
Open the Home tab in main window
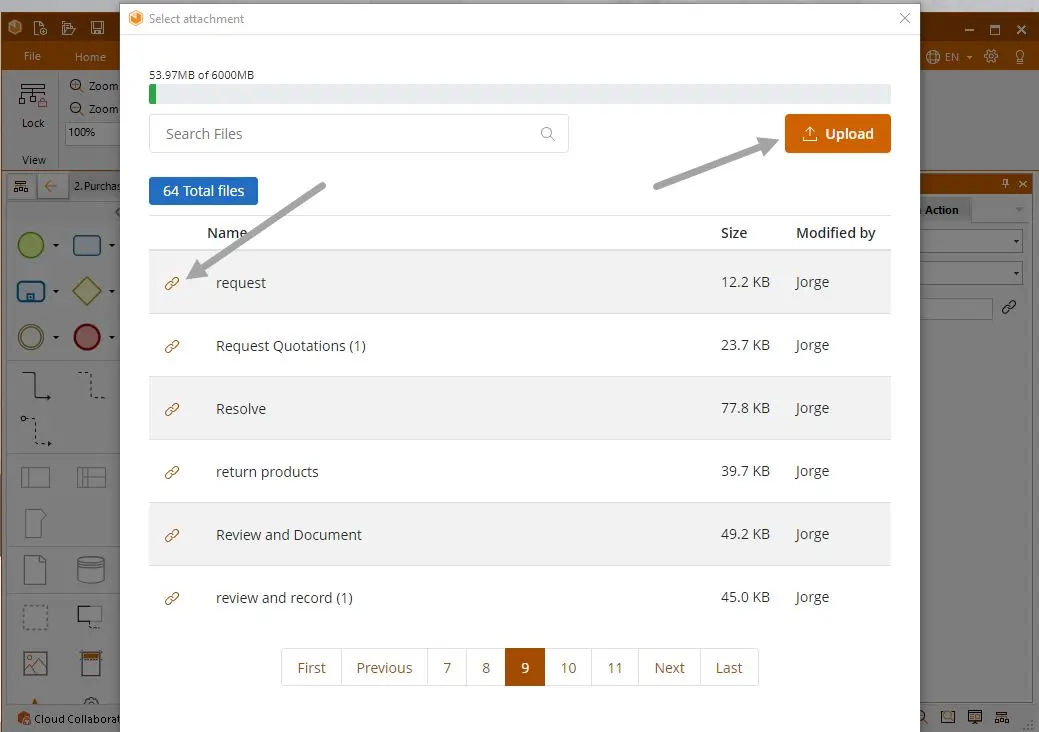[x=90, y=57]
